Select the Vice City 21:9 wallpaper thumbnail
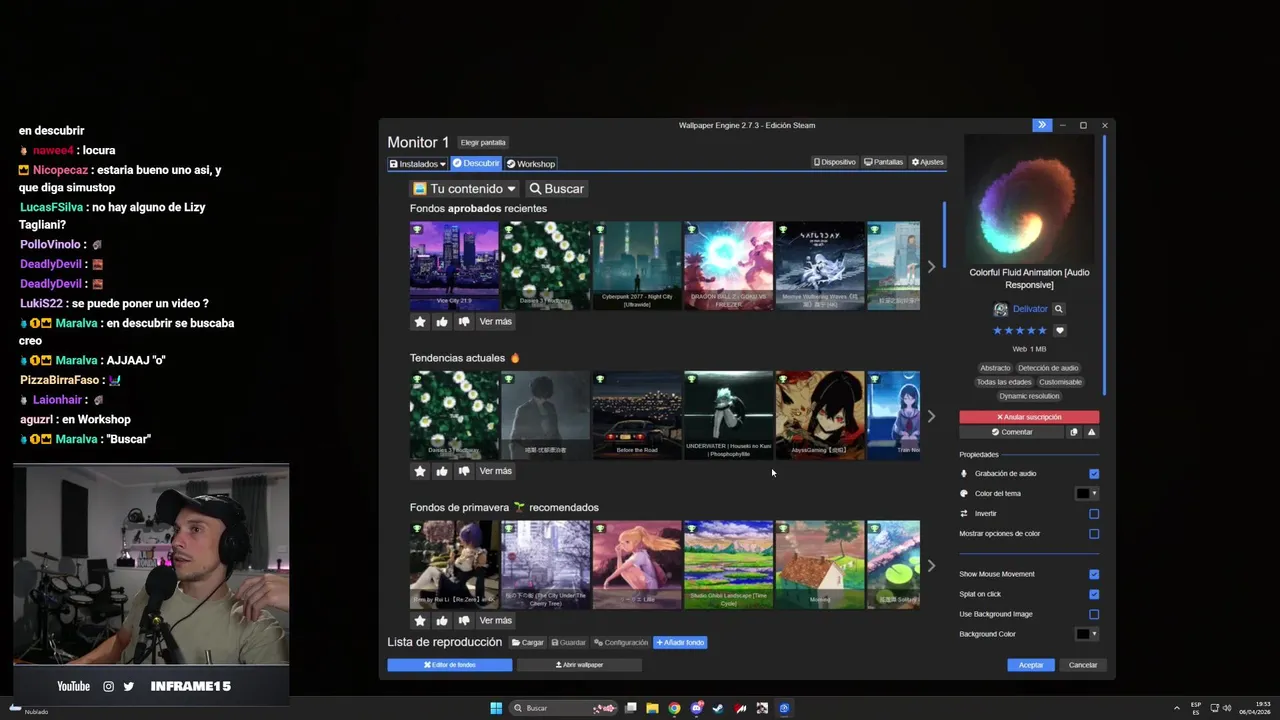Screen dimensions: 1280x720 [454, 266]
